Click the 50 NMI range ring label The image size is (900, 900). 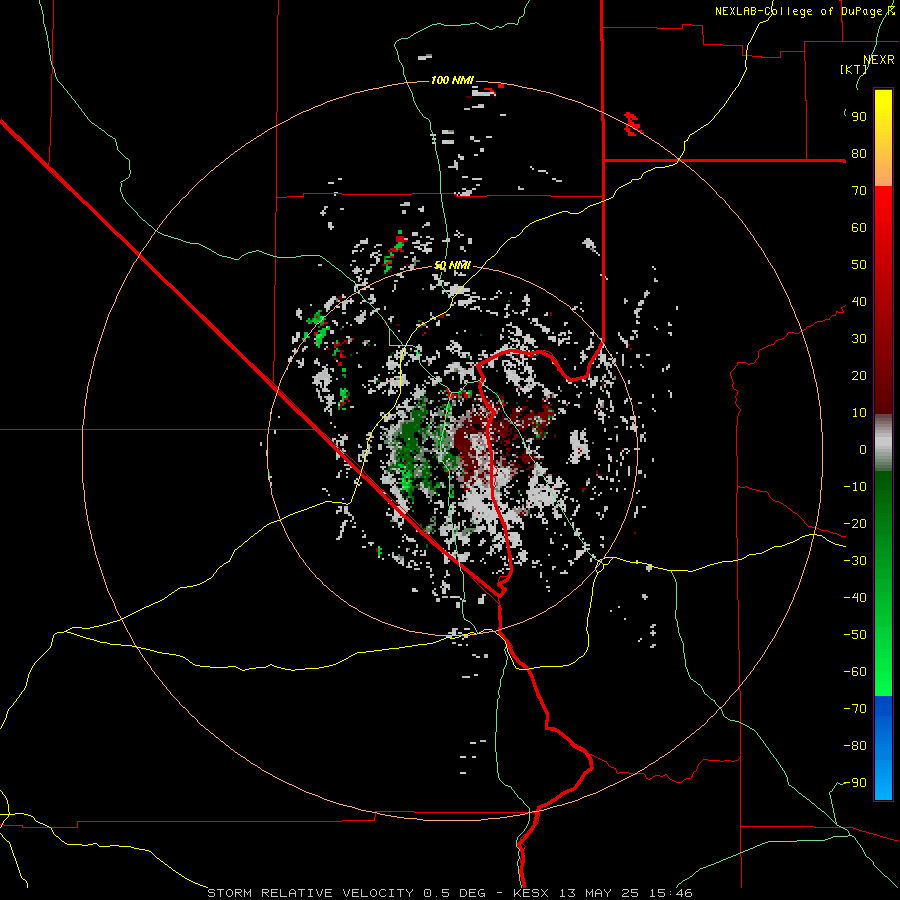(x=452, y=265)
